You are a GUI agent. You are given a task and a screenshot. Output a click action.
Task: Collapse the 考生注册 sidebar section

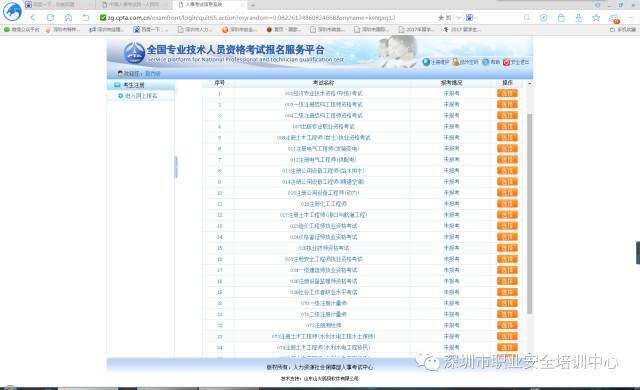coord(141,85)
